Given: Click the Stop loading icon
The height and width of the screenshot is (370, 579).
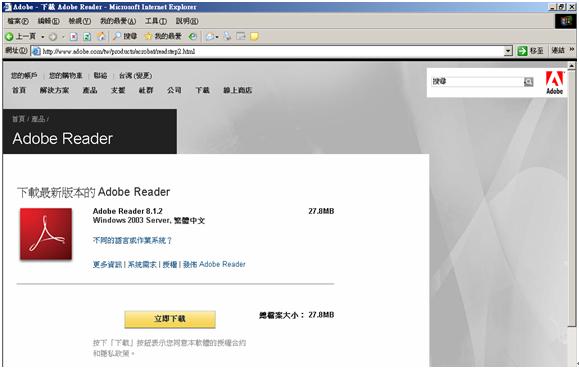Looking at the screenshot, I should 74,36.
